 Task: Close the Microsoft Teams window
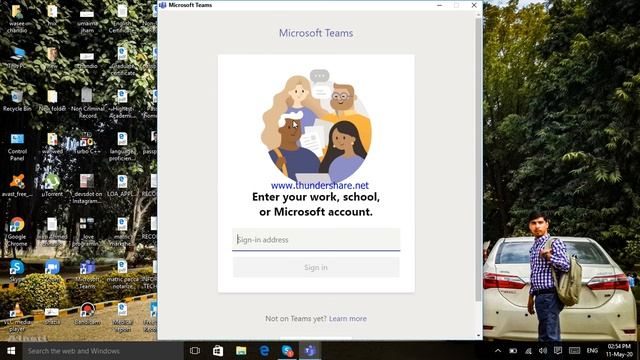tap(474, 5)
